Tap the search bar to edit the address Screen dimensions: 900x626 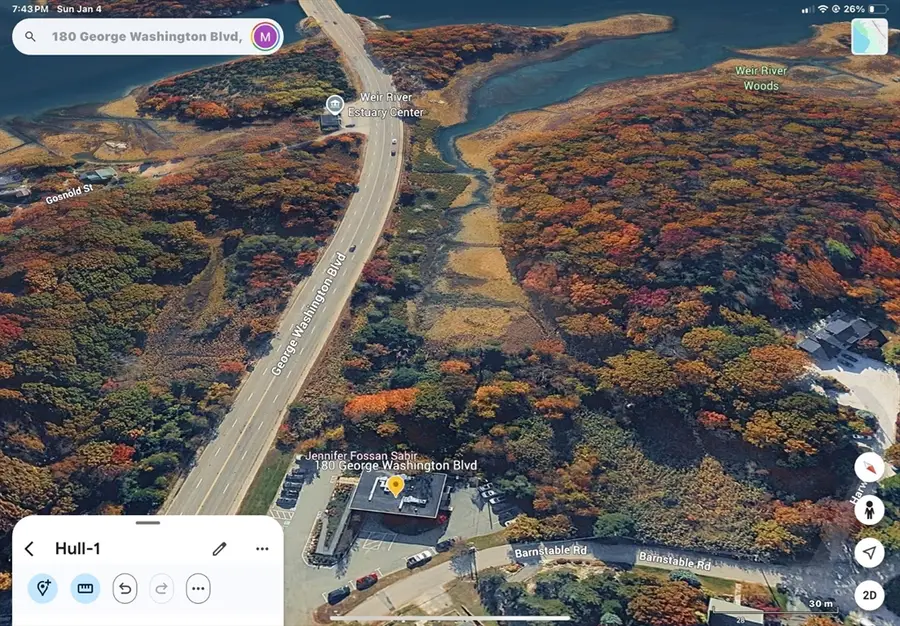pyautogui.click(x=150, y=36)
